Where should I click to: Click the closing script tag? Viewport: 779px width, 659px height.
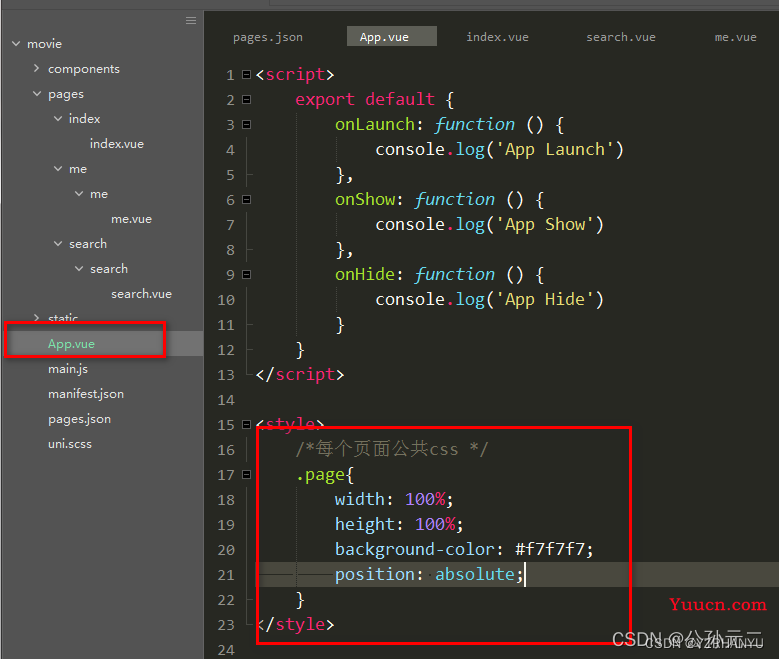pos(300,375)
